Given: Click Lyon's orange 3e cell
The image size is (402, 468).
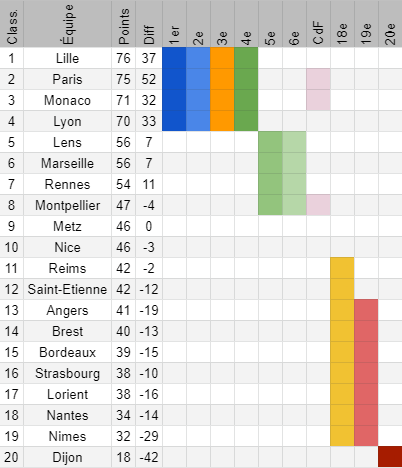Looking at the screenshot, I should pos(222,121).
